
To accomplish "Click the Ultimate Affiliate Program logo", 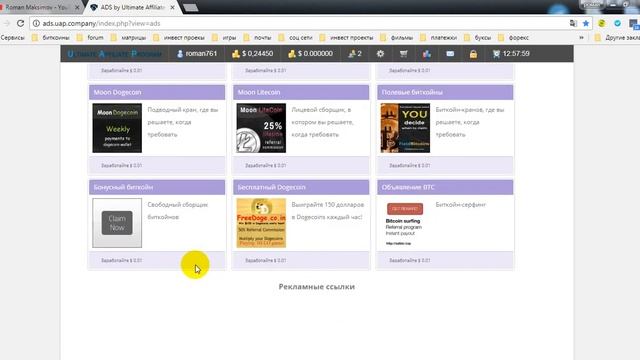I will coord(115,53).
